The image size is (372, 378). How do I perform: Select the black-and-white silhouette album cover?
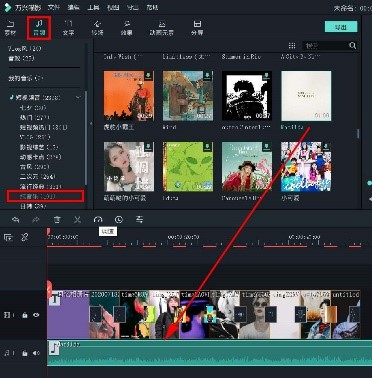click(247, 96)
